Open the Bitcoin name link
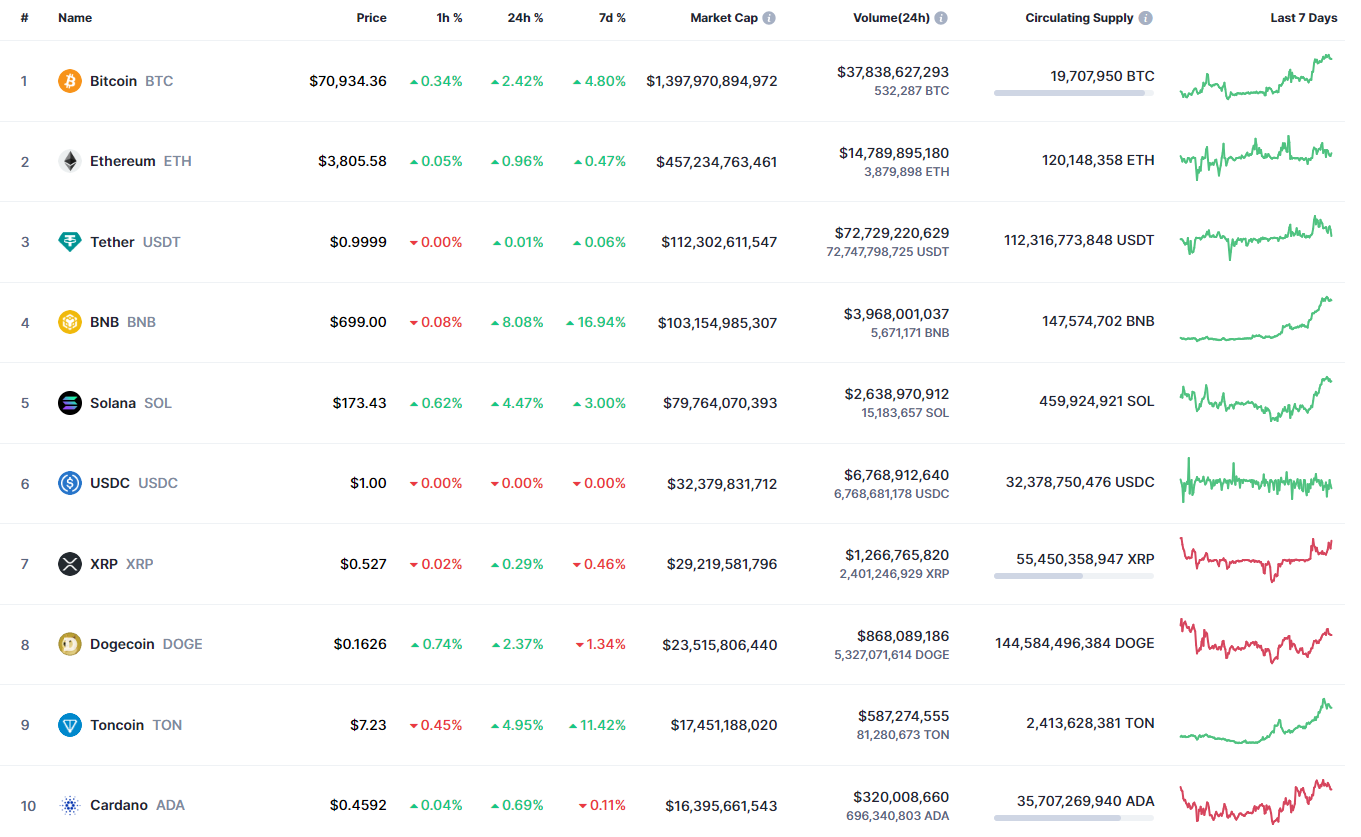Viewport: 1361px width, 837px height. pyautogui.click(x=113, y=81)
